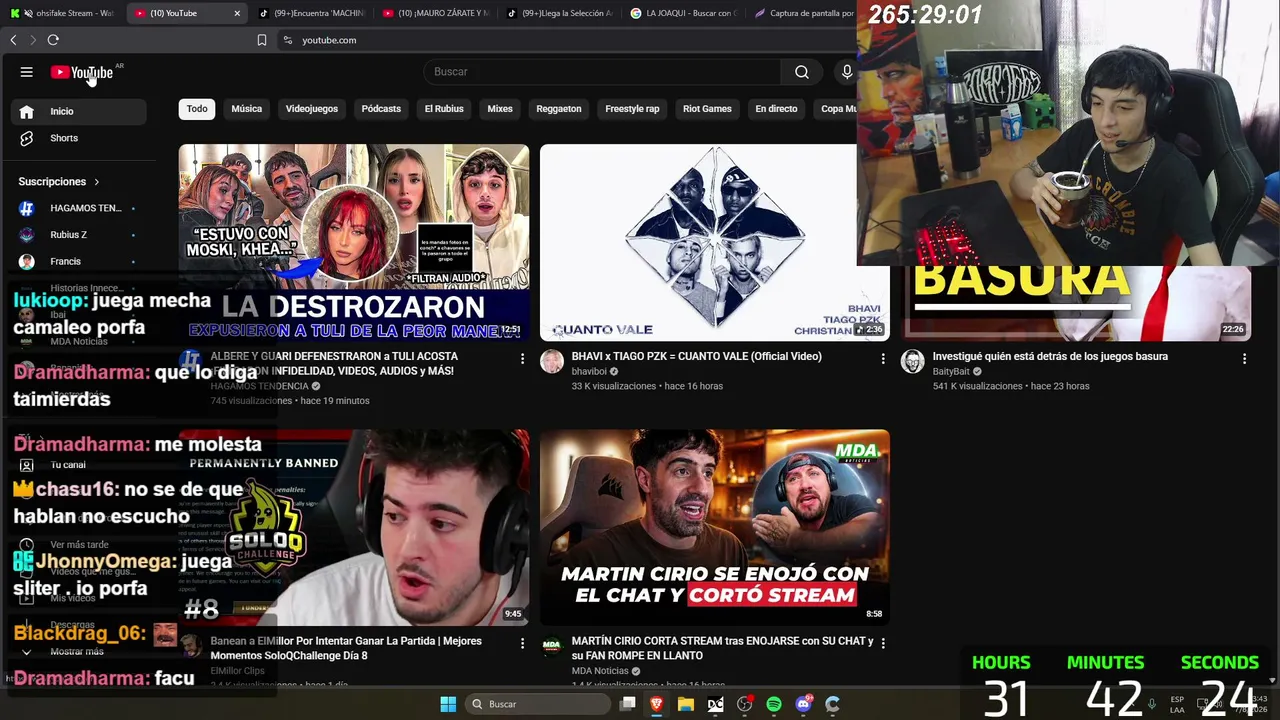Open Francis subscription in sidebar
The image size is (1280, 720).
click(x=79, y=262)
